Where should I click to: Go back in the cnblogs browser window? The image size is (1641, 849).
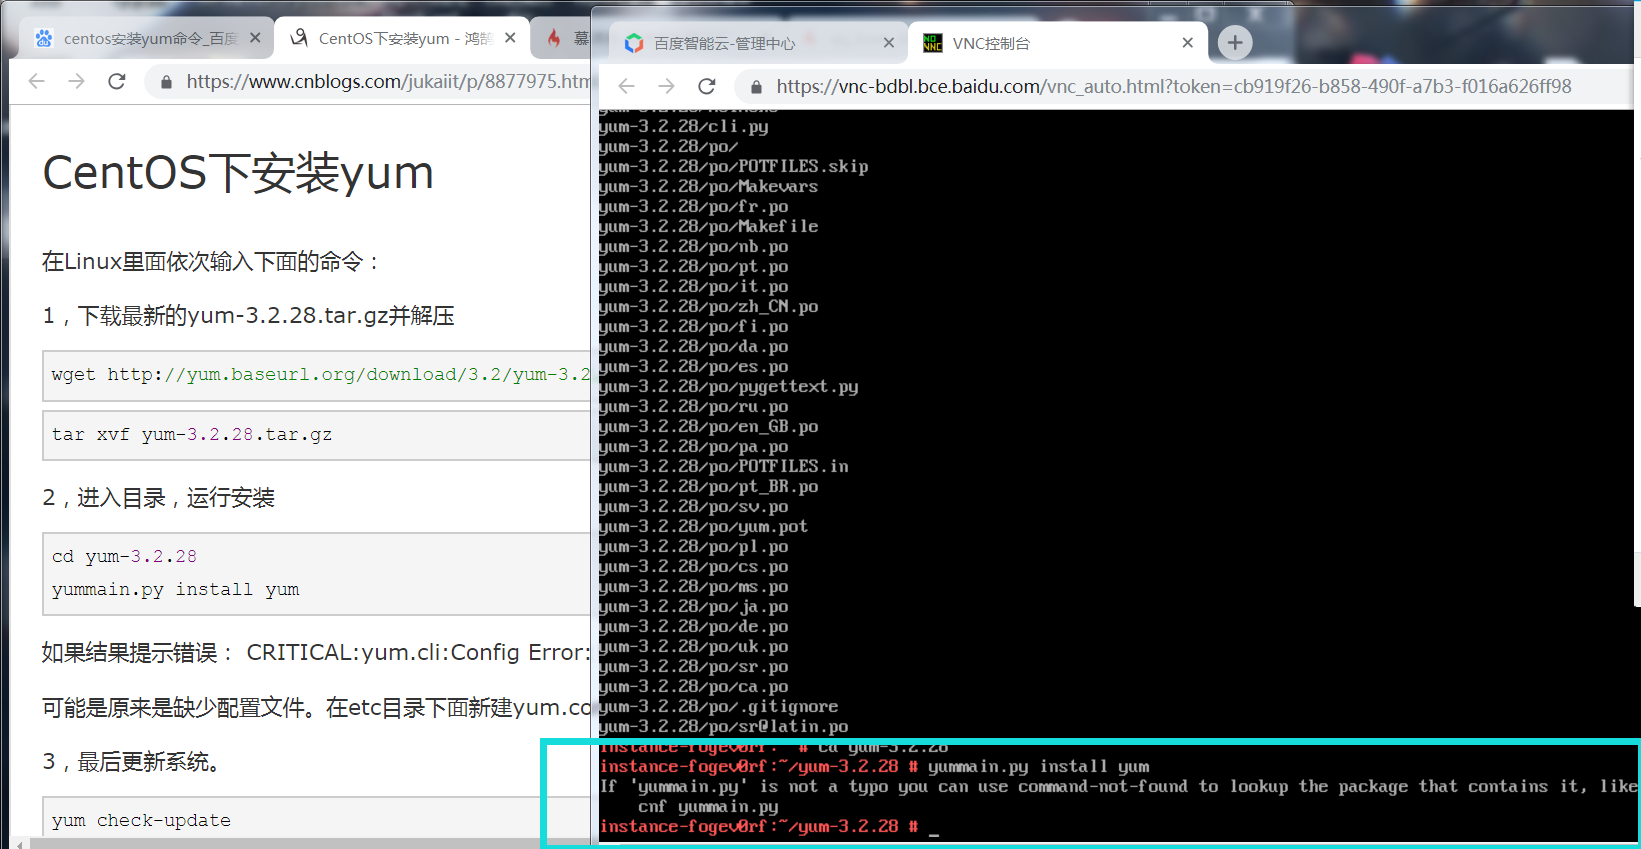(37, 81)
